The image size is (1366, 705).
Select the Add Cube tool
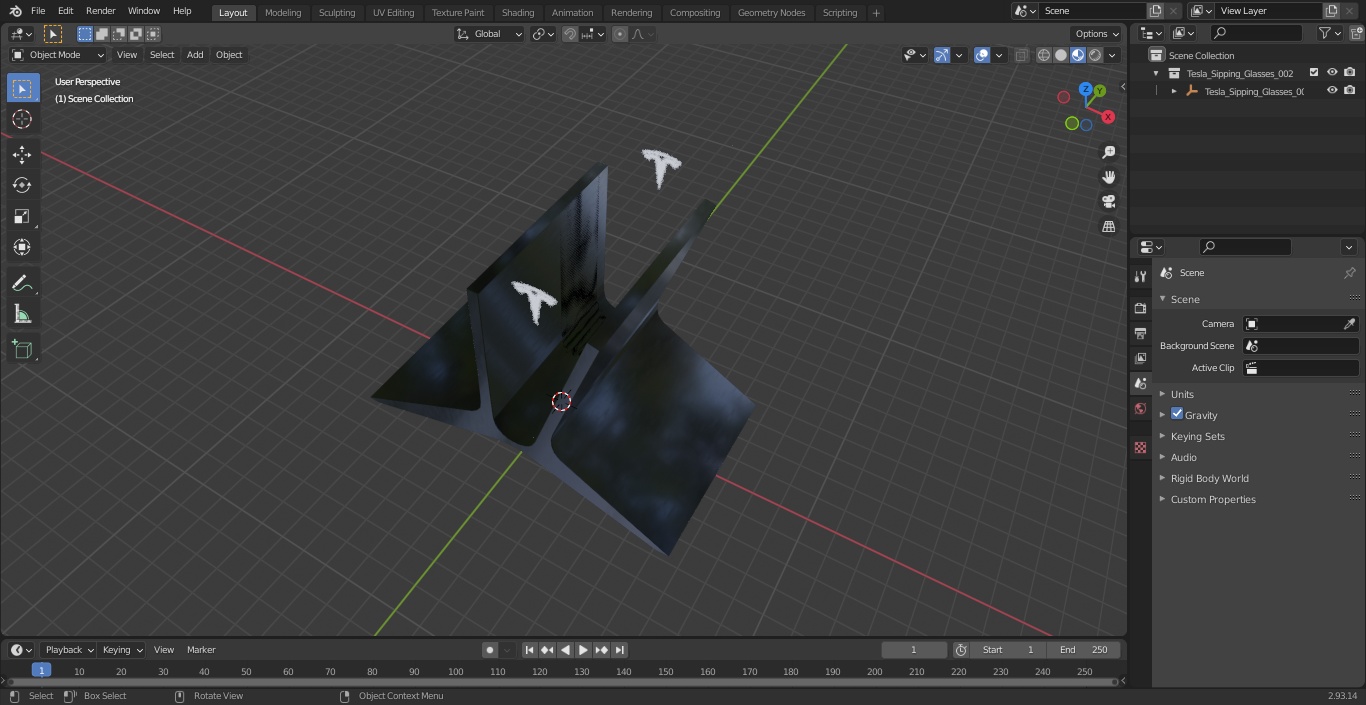pyautogui.click(x=22, y=349)
